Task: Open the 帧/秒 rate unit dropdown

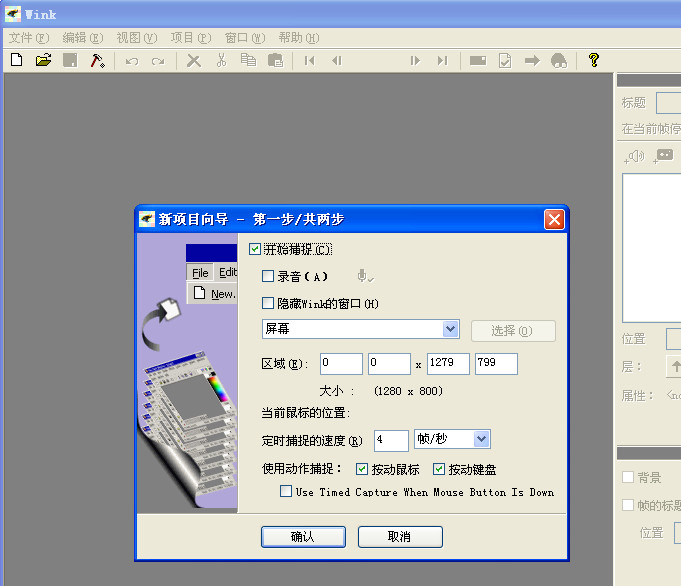Action: click(481, 439)
